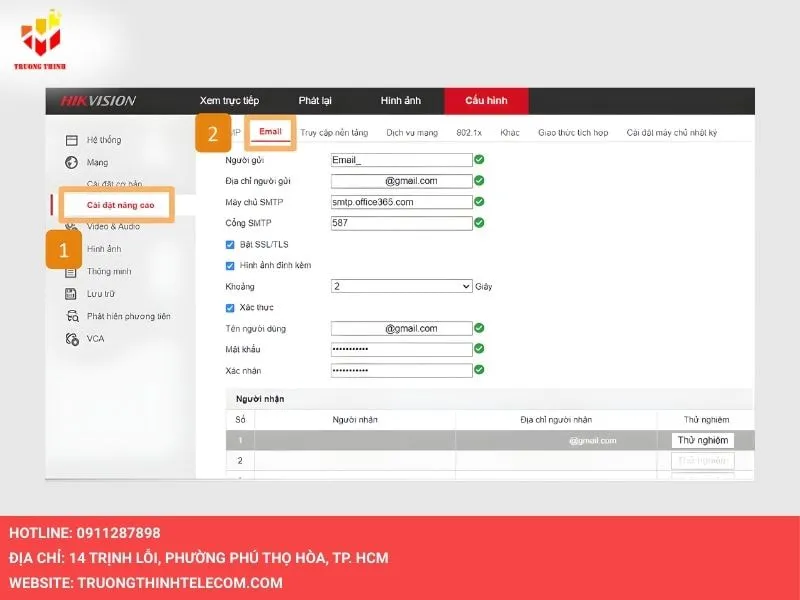Click the Cổng SMTP port field

click(401, 223)
